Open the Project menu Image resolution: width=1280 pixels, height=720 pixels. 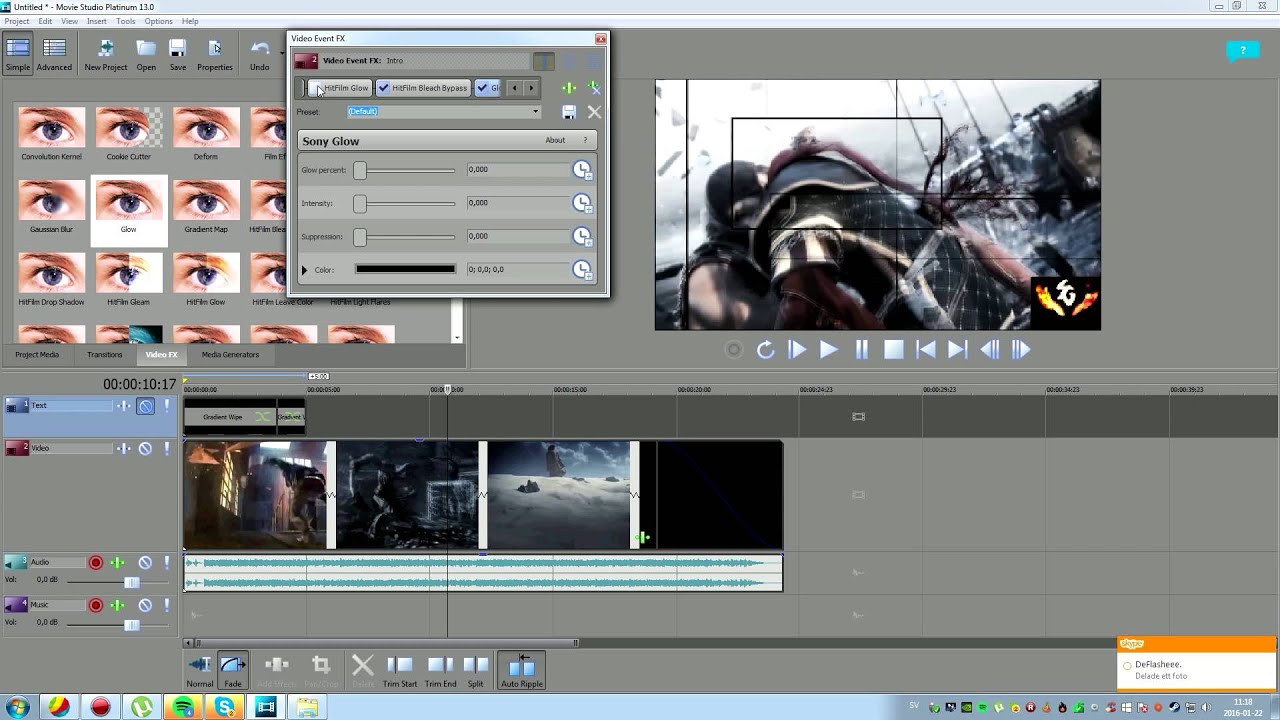coord(17,21)
